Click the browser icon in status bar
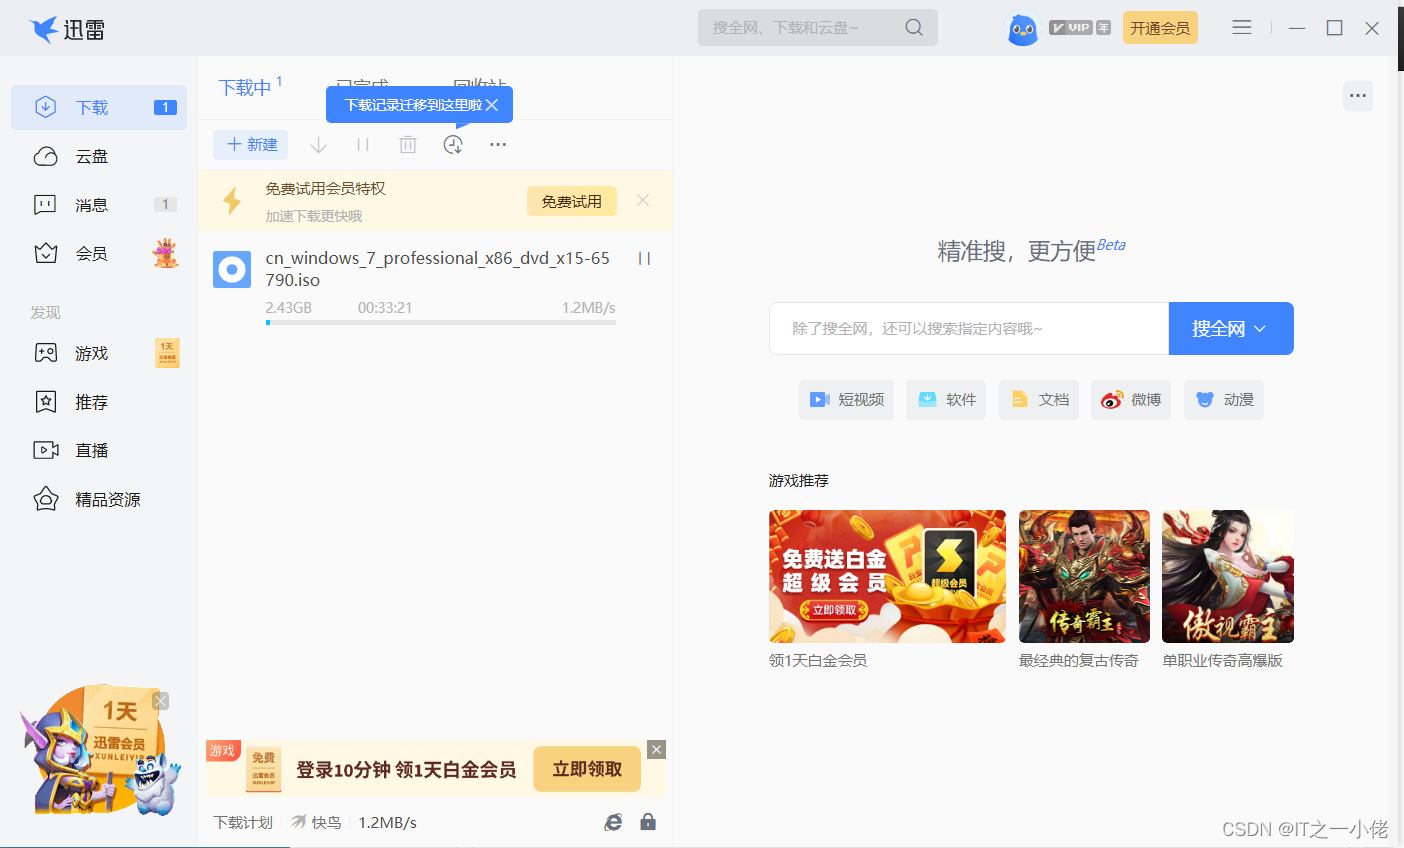This screenshot has width=1404, height=848. [x=613, y=822]
